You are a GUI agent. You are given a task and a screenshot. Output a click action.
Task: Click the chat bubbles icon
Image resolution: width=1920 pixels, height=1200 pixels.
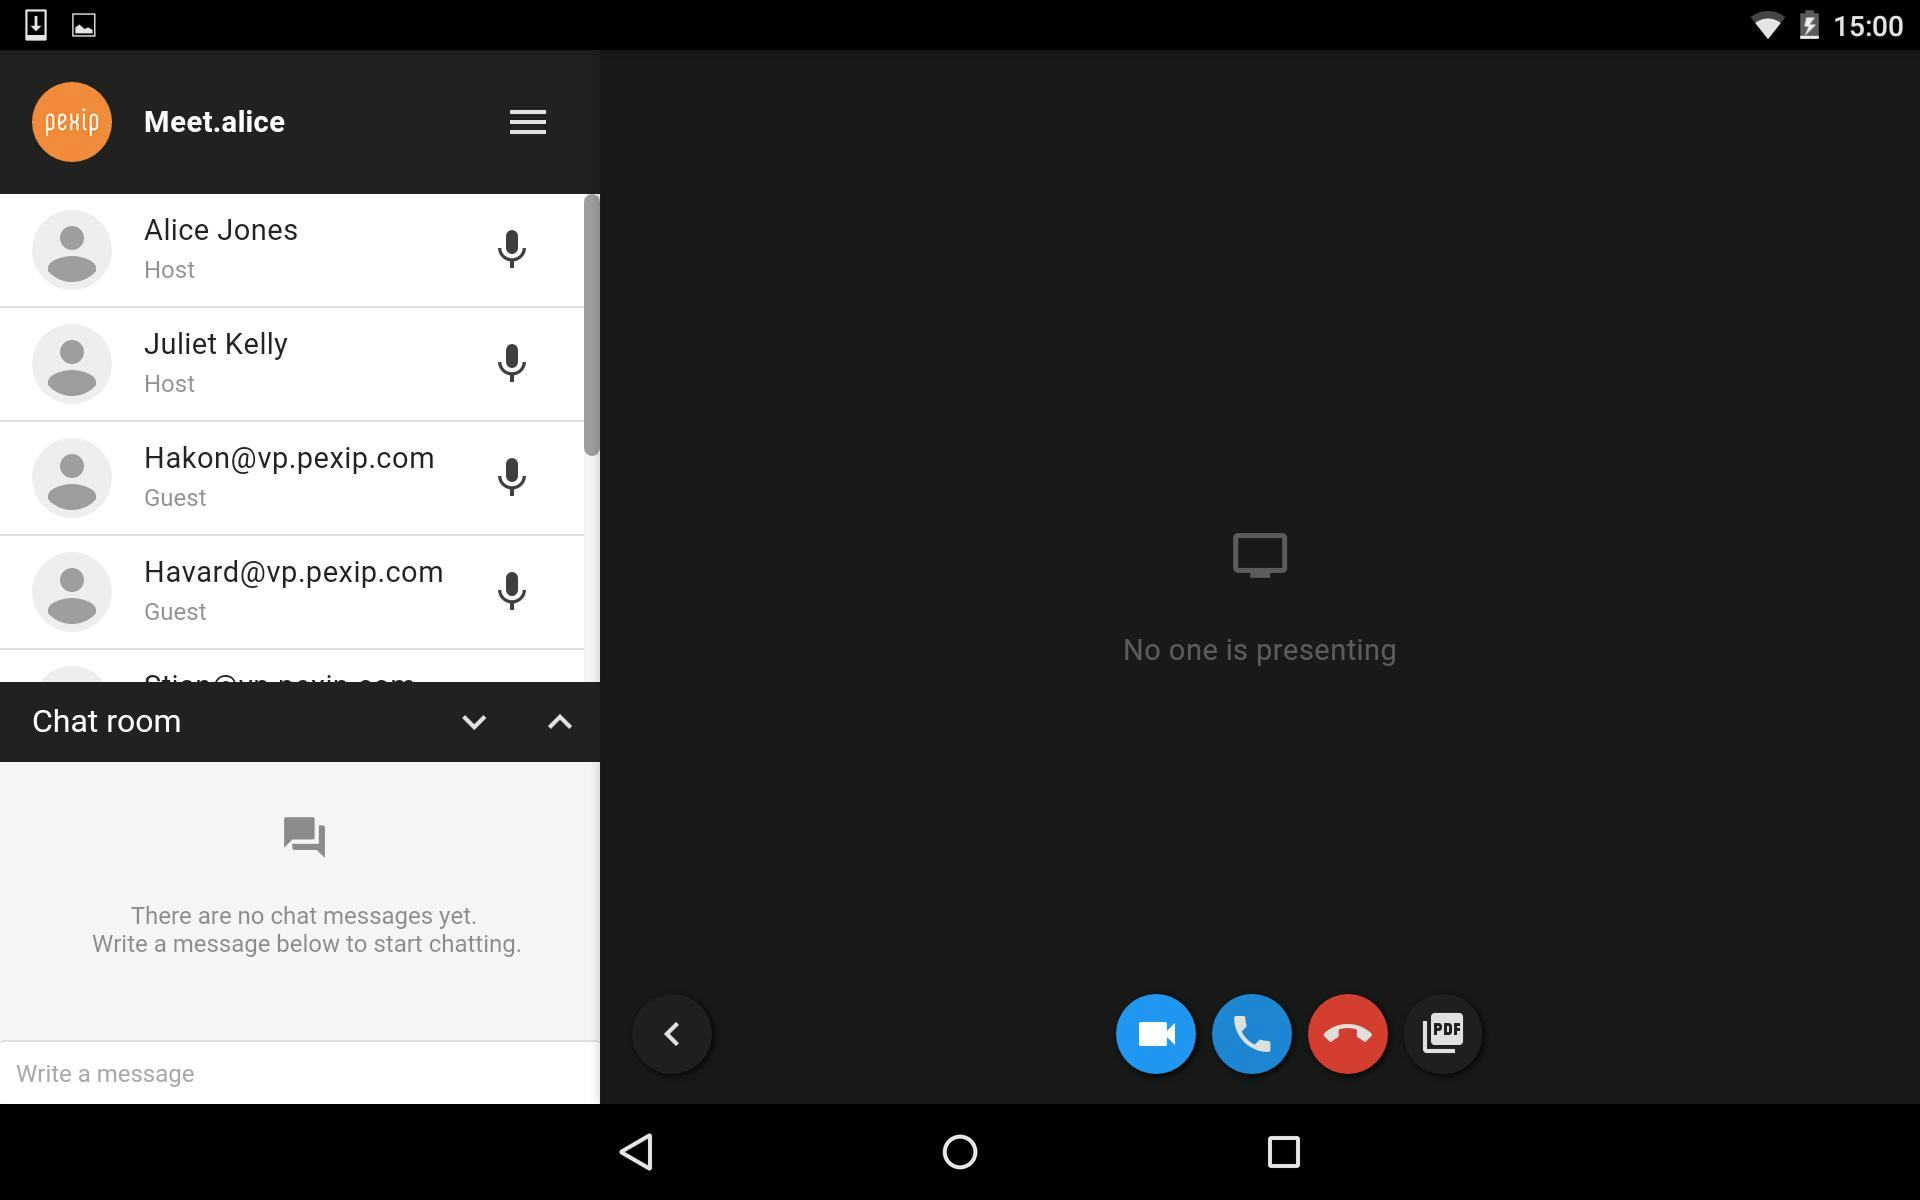[305, 837]
